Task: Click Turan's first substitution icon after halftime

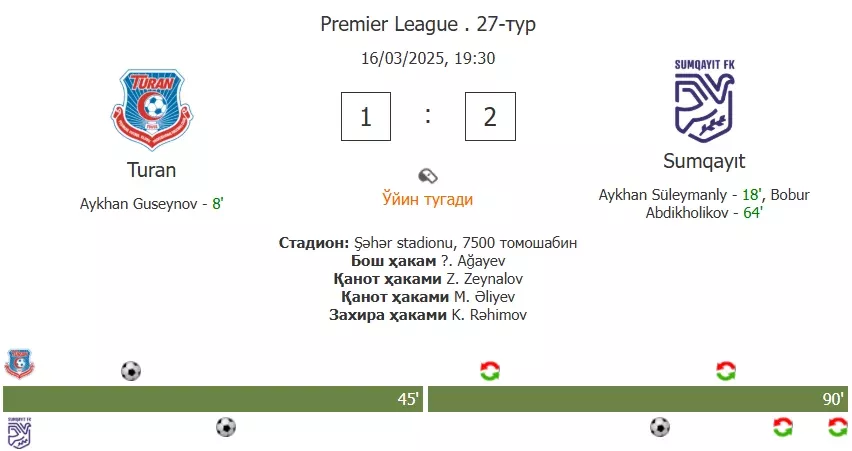Action: (x=490, y=371)
